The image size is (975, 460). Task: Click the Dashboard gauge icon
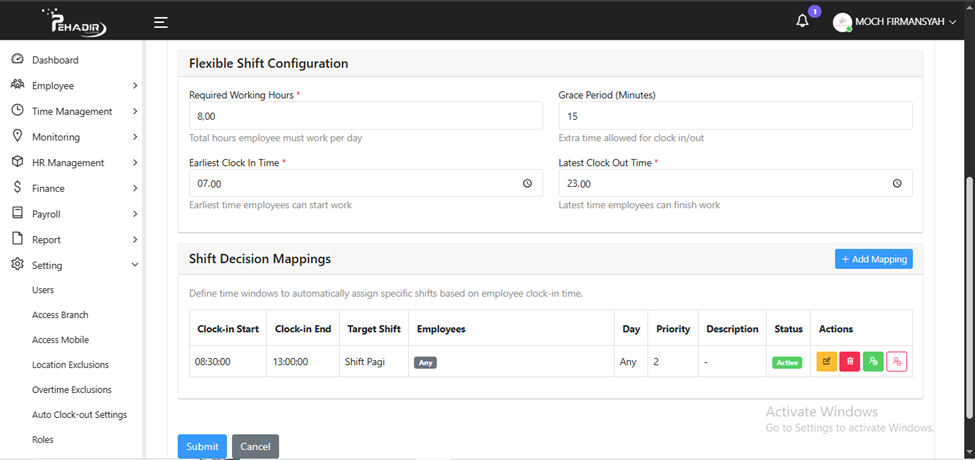point(17,60)
